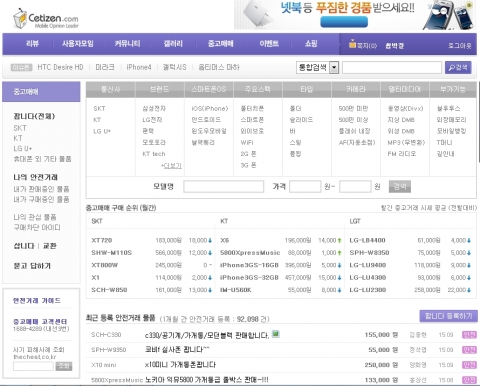Open the 커뮤니티 menu

(x=127, y=43)
